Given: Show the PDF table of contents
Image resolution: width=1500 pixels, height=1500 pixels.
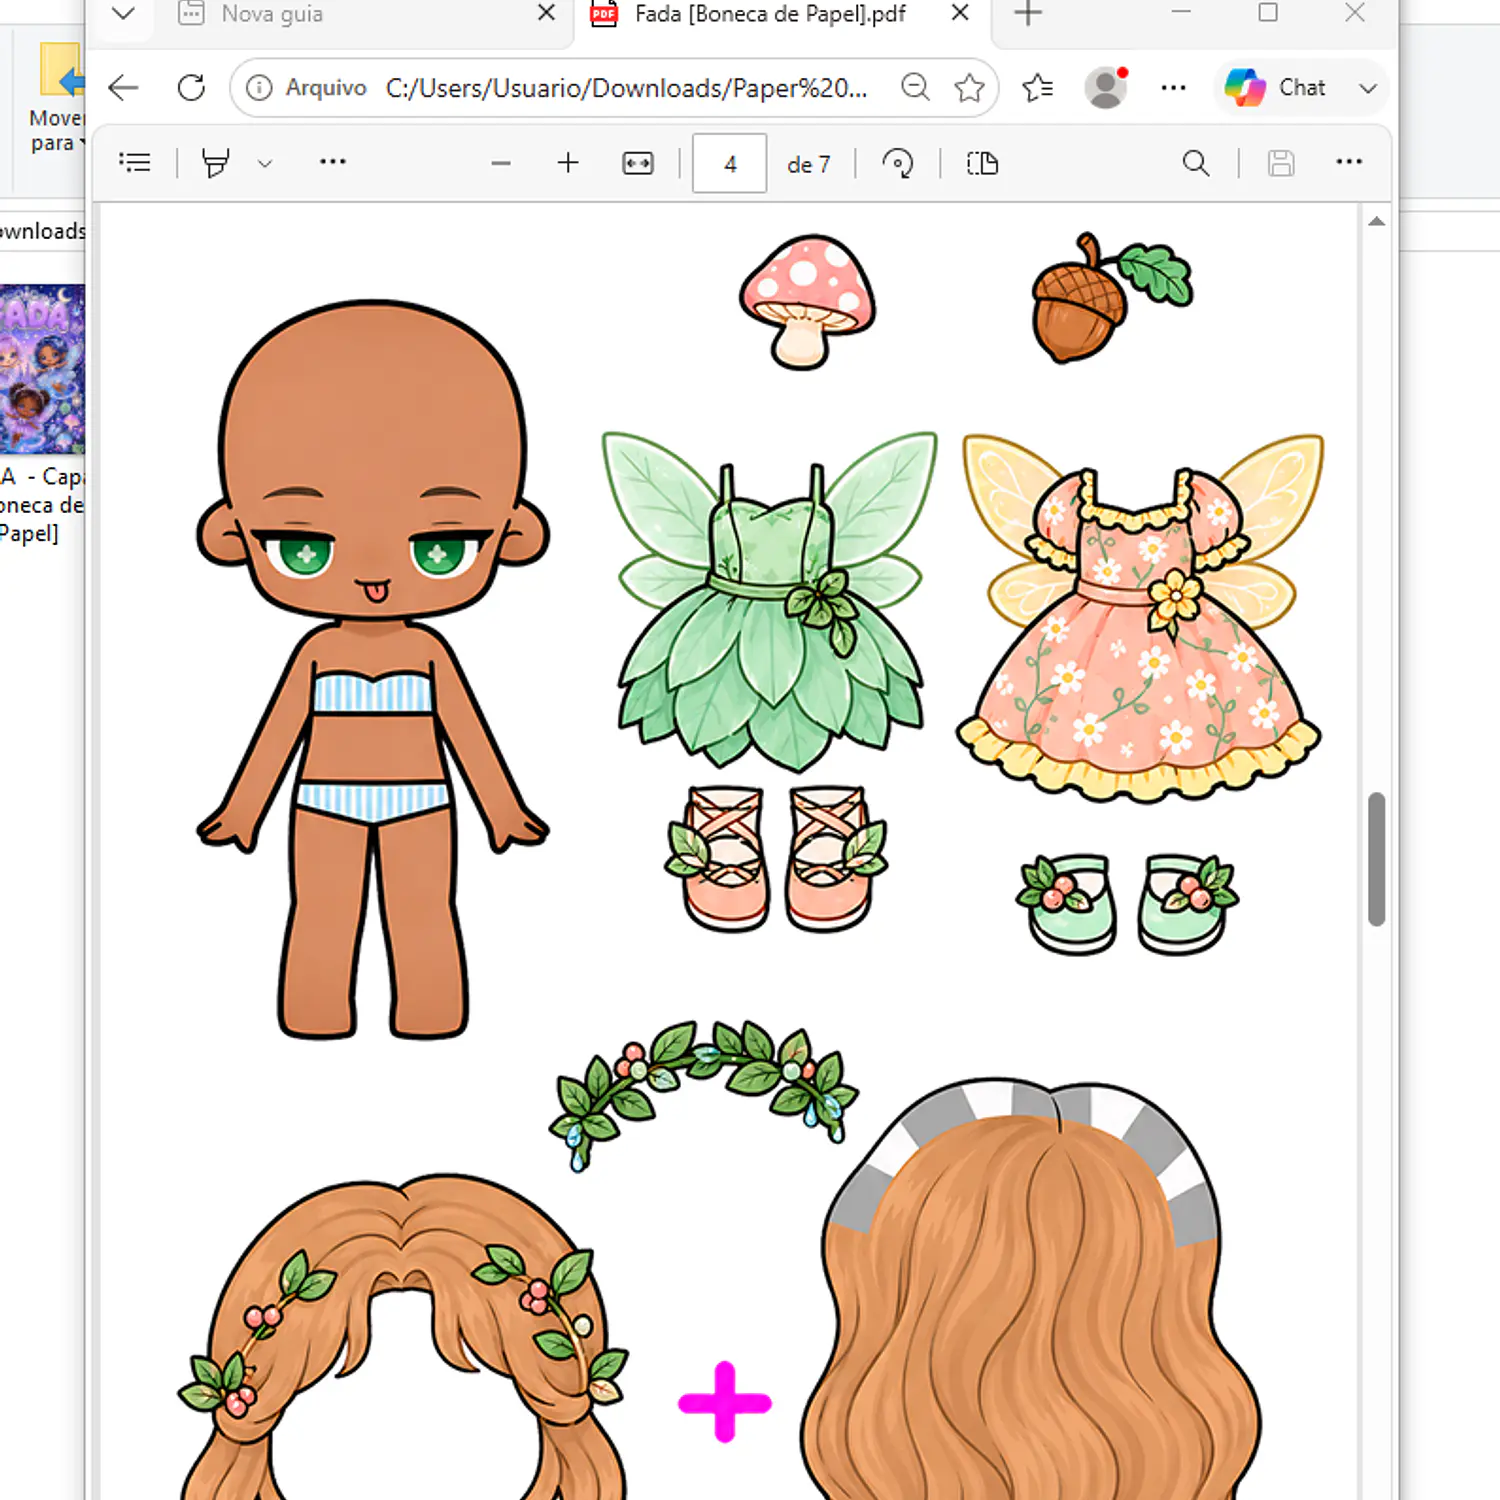Looking at the screenshot, I should click(135, 162).
